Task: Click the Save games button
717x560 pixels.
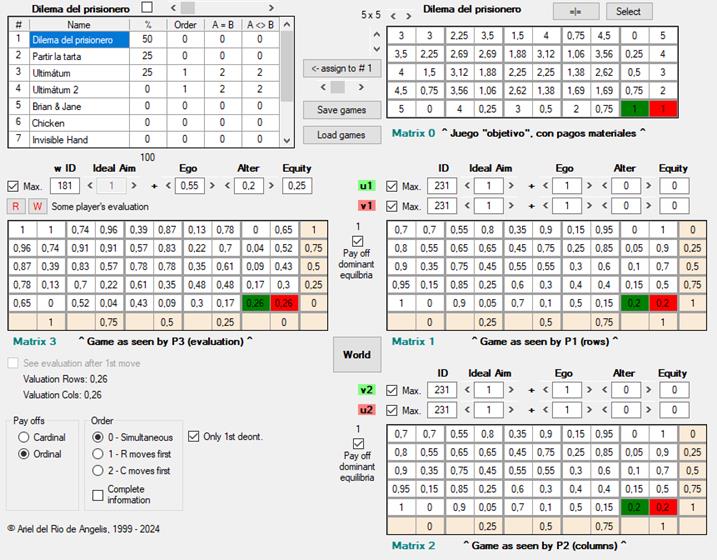Action: tap(341, 110)
